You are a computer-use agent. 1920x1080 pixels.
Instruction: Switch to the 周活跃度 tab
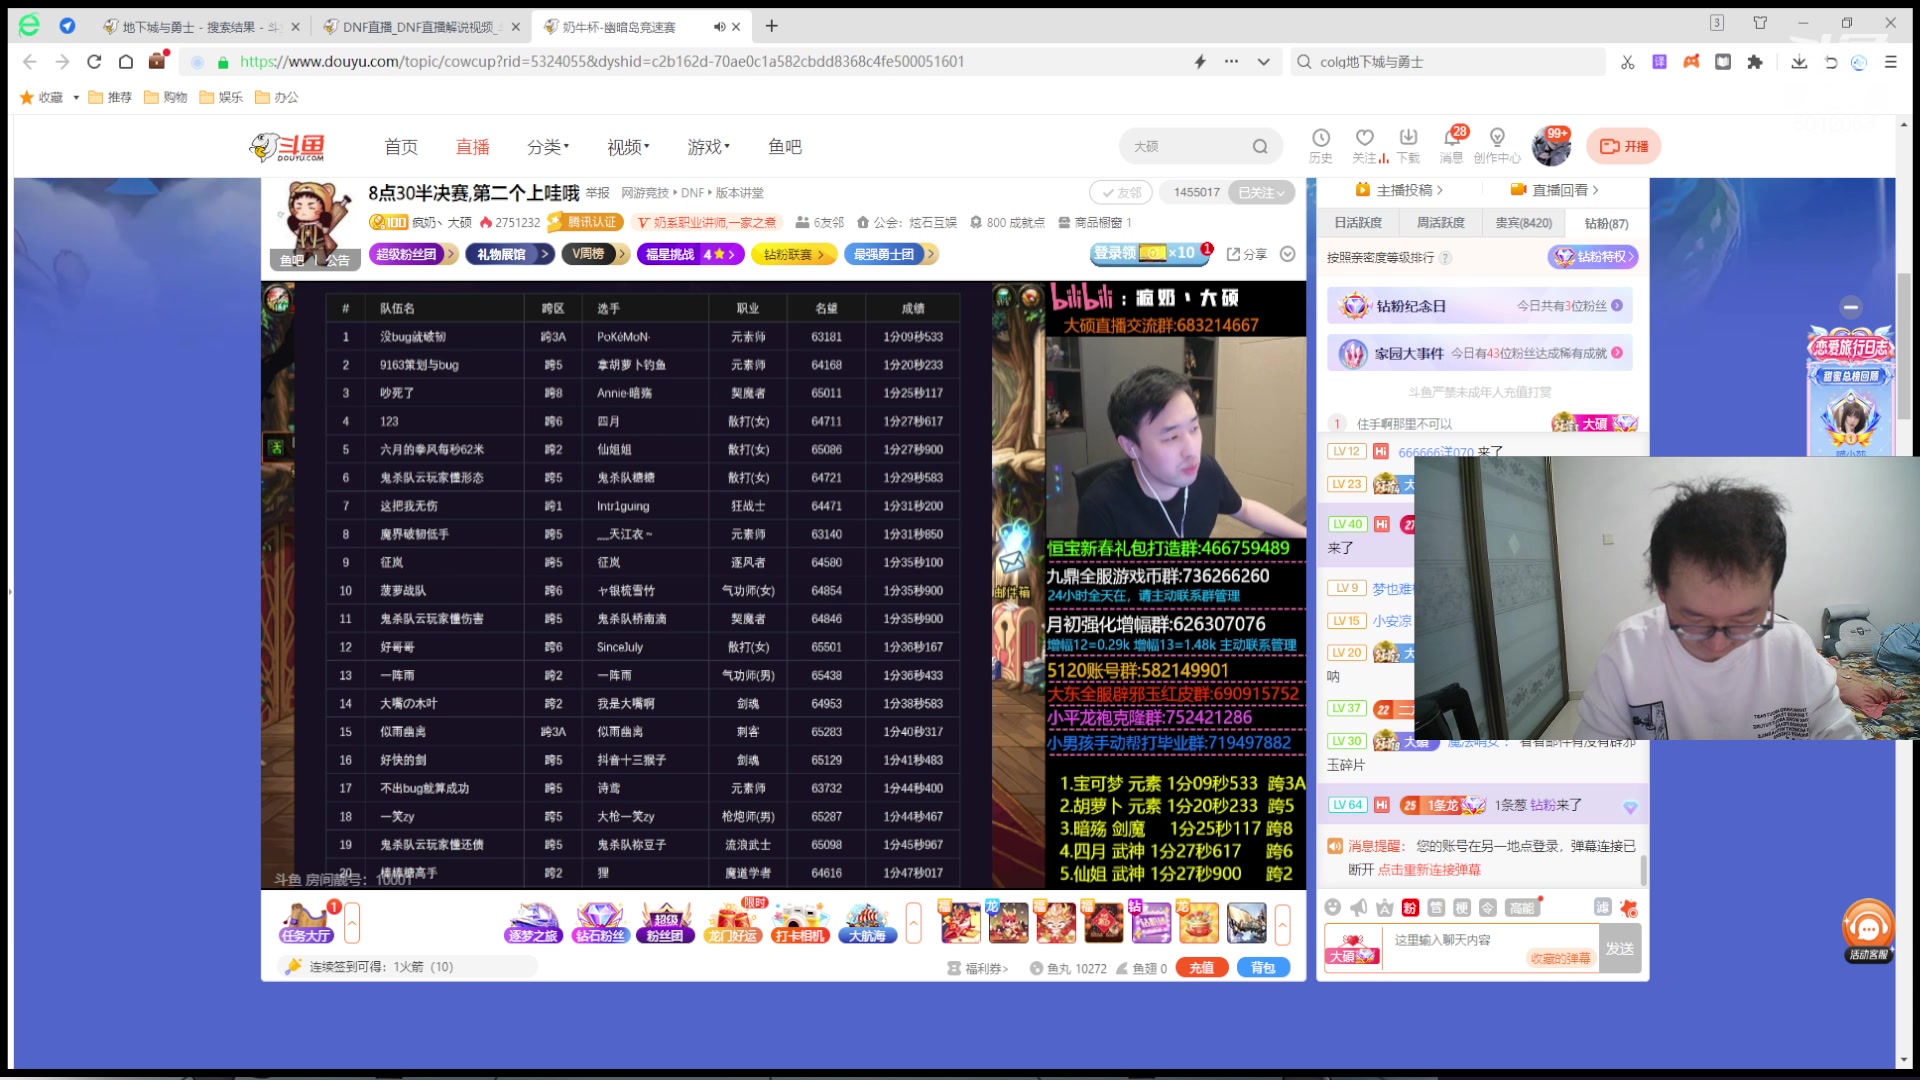coord(1440,223)
